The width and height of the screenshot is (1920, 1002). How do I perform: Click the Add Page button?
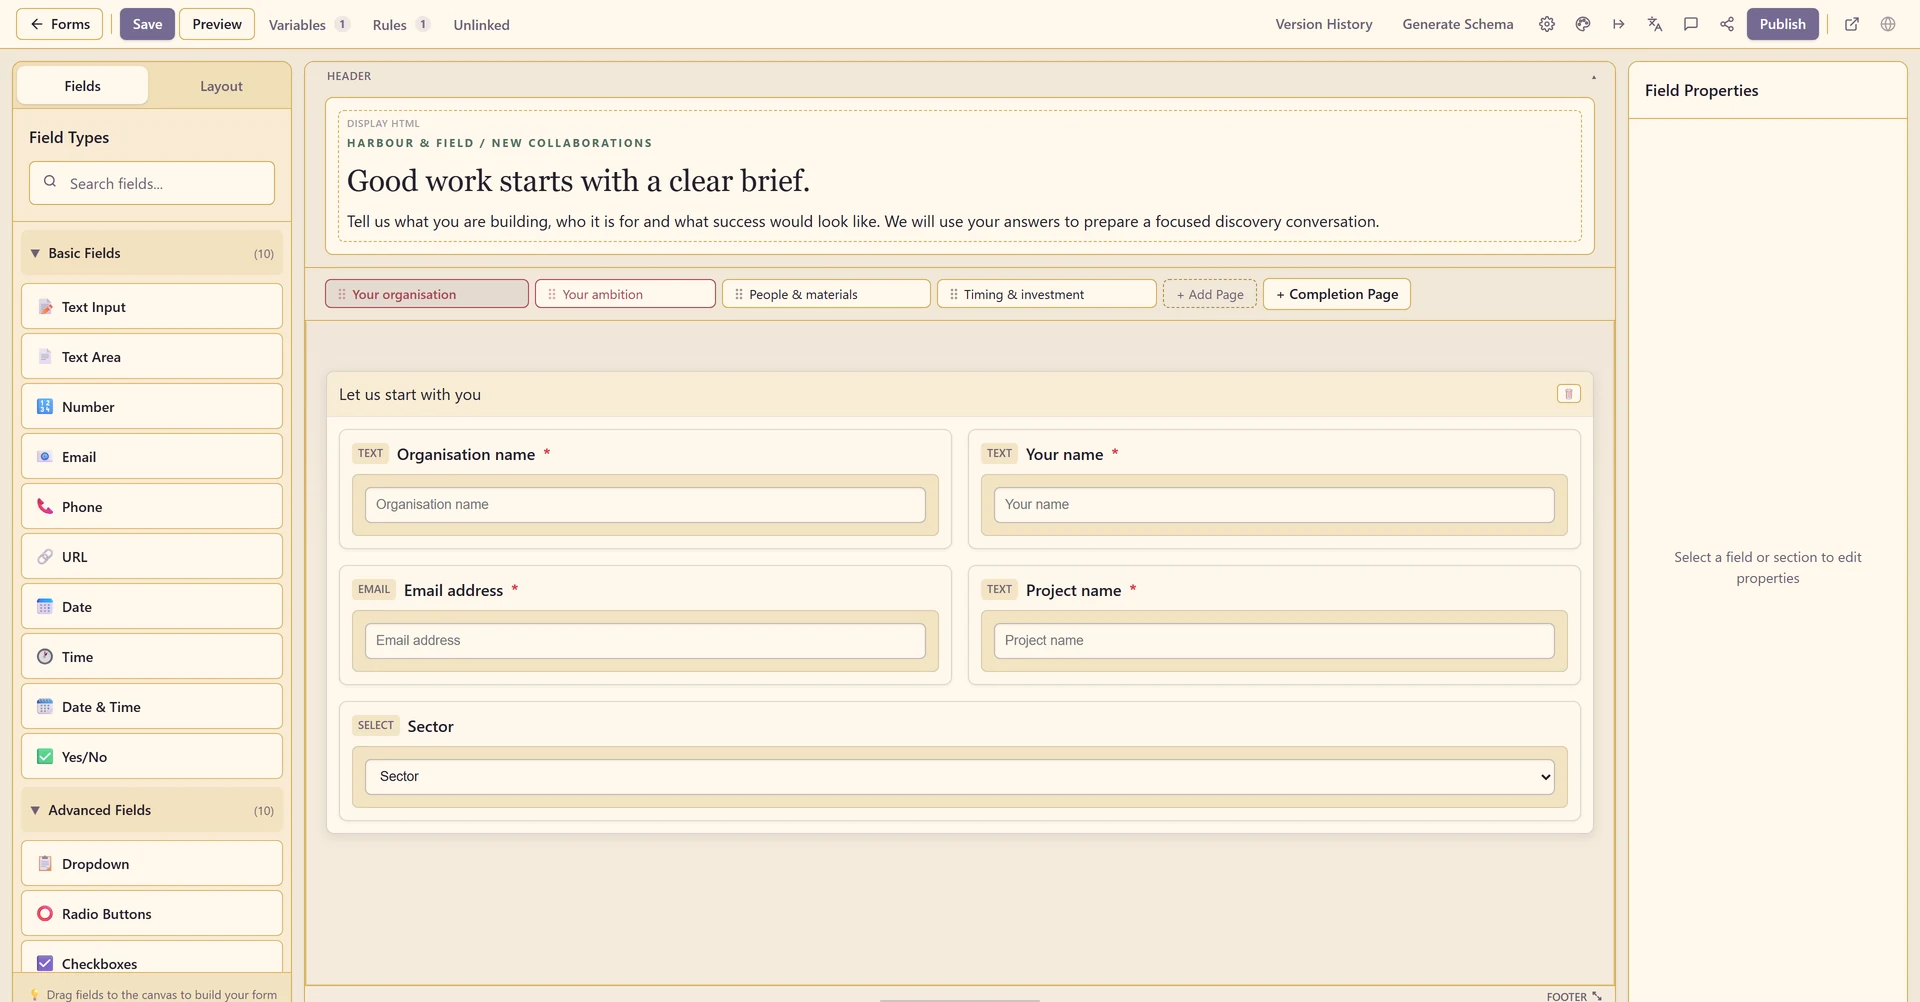[x=1210, y=294]
